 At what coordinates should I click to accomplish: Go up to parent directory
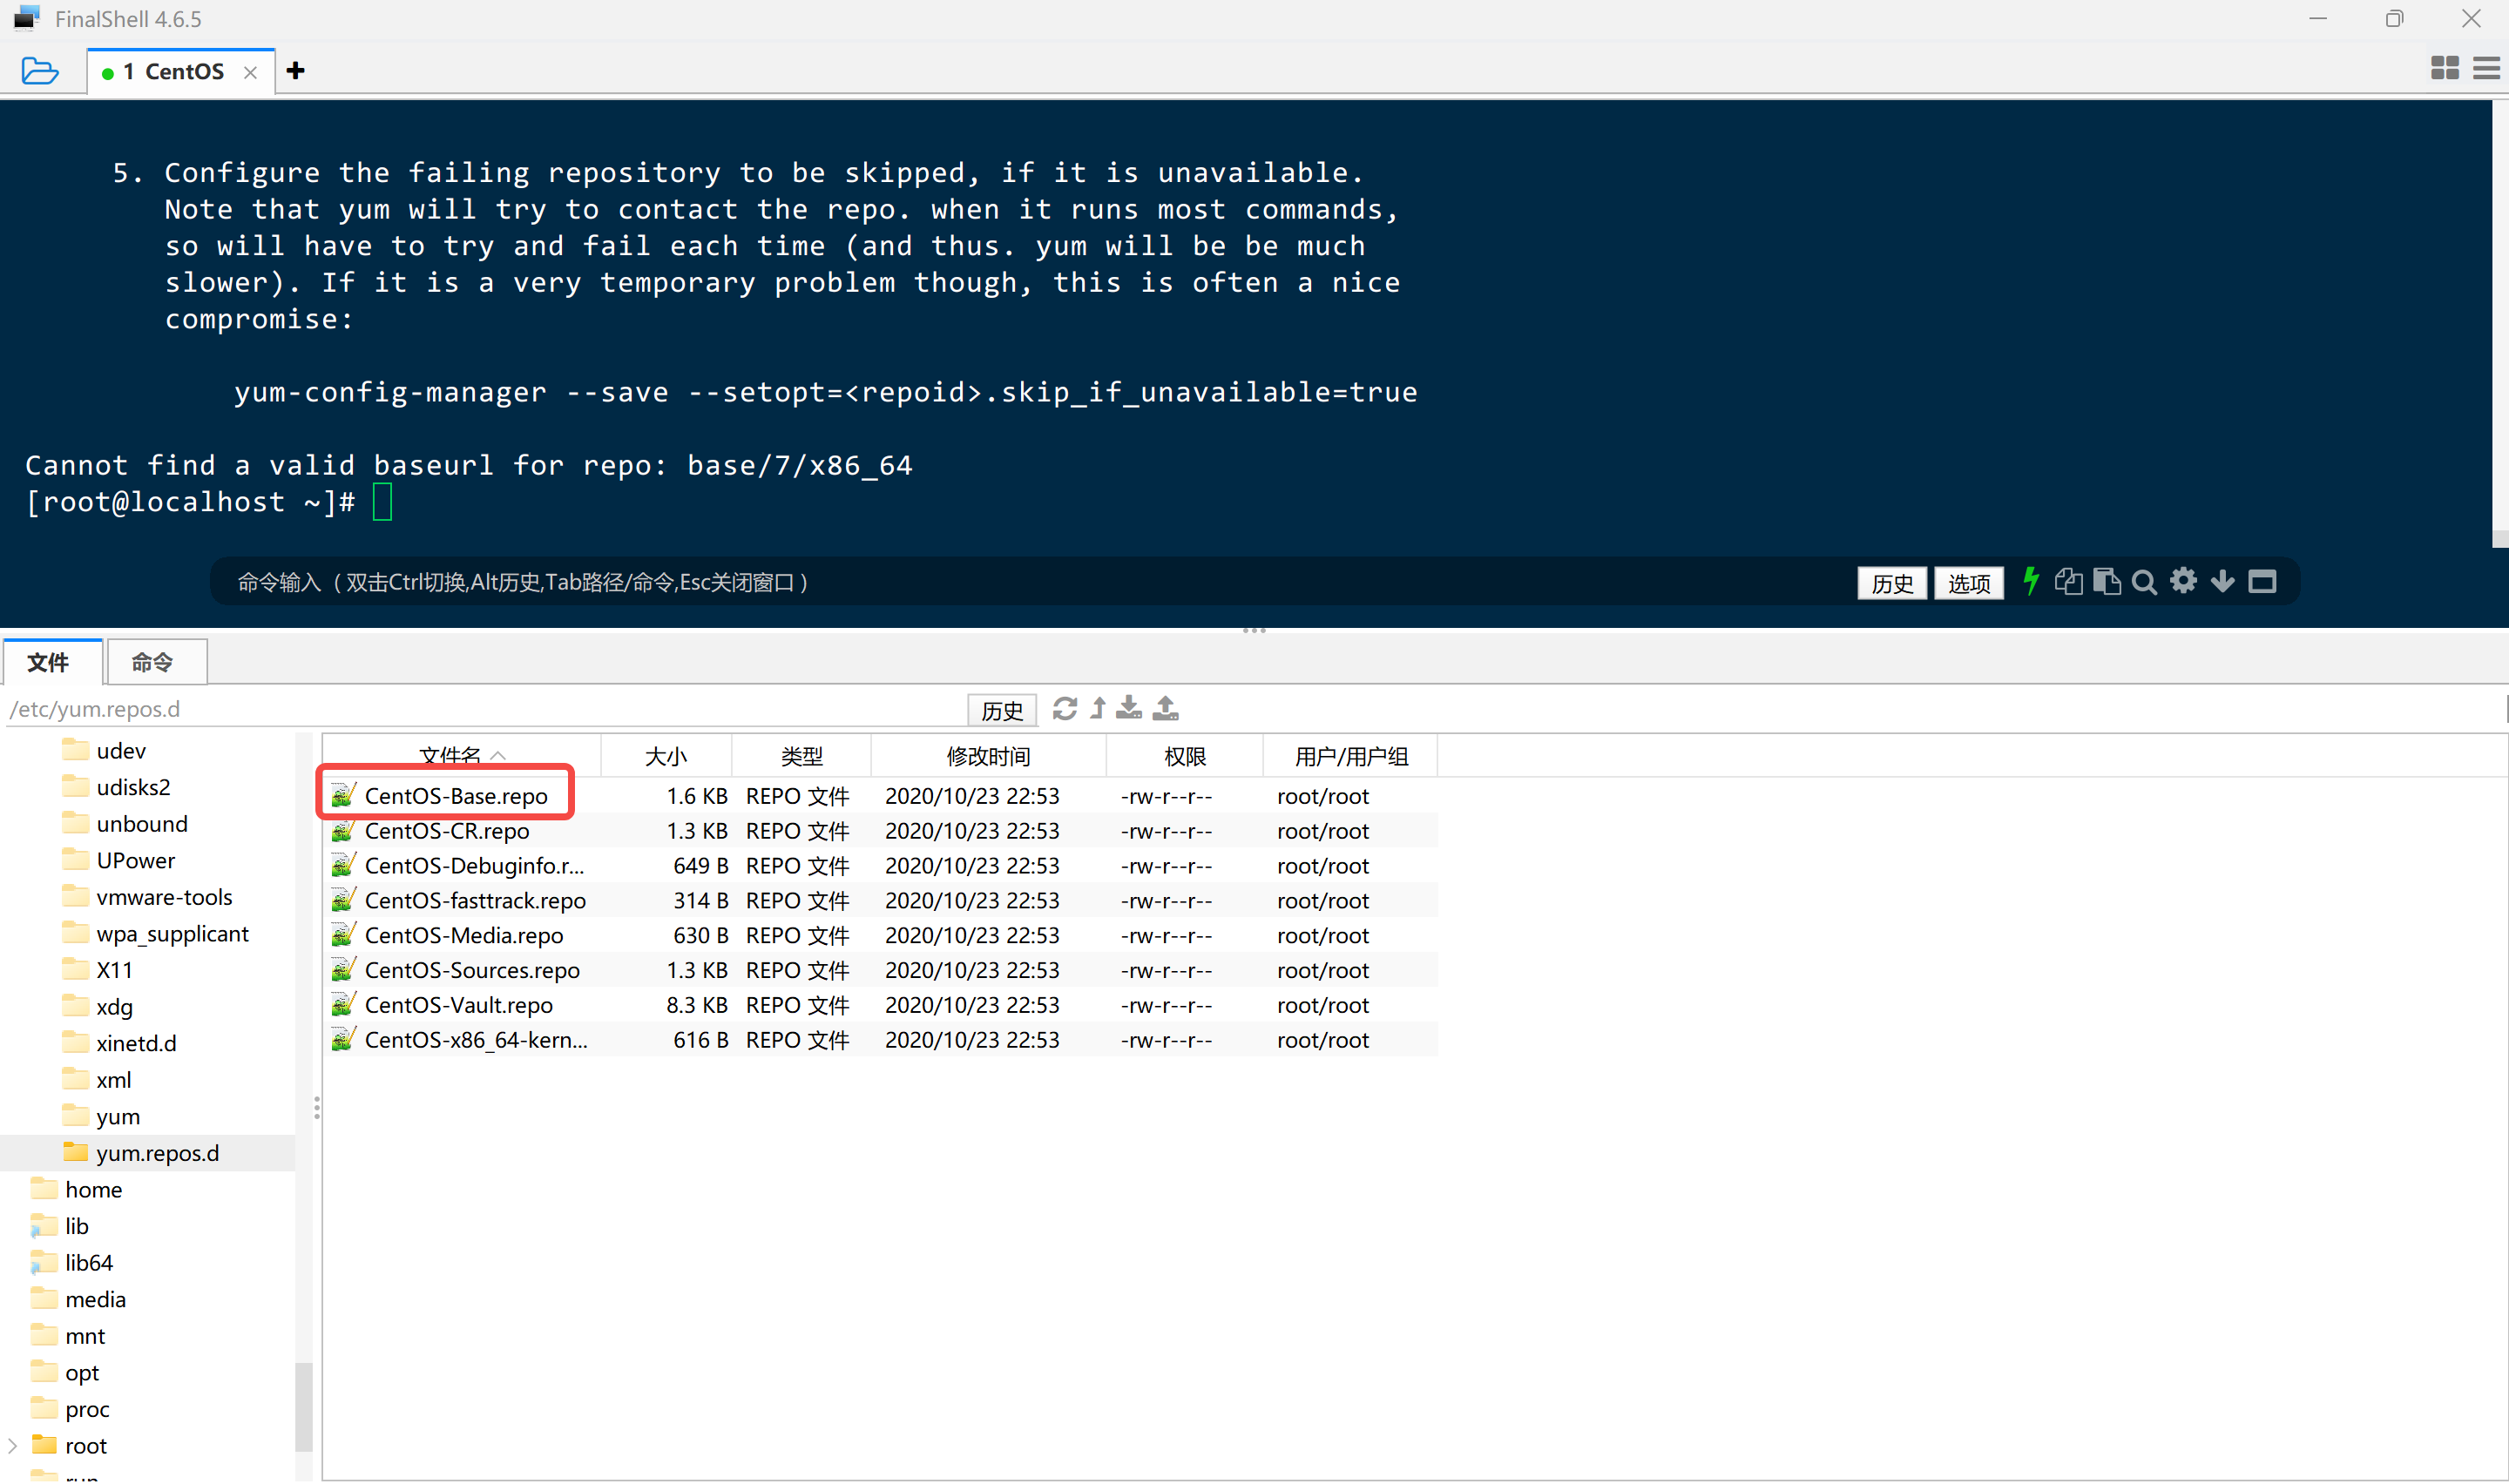(x=1098, y=708)
